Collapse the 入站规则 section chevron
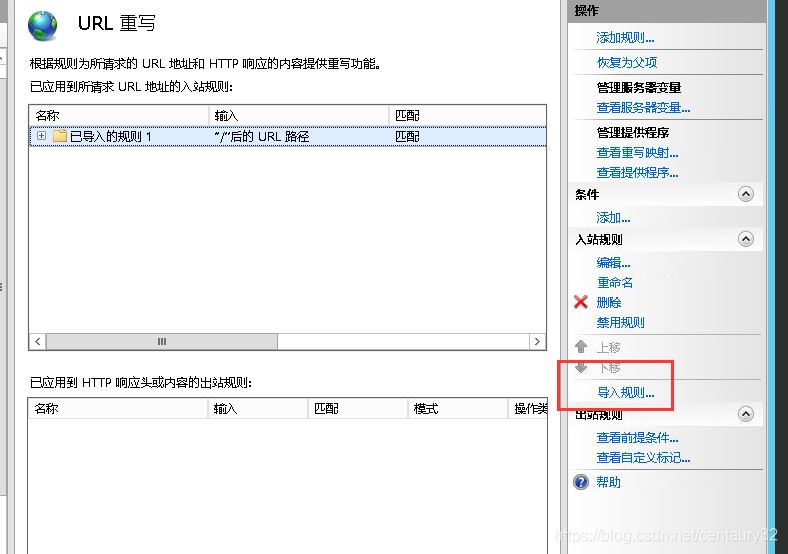This screenshot has width=788, height=554. point(746,239)
